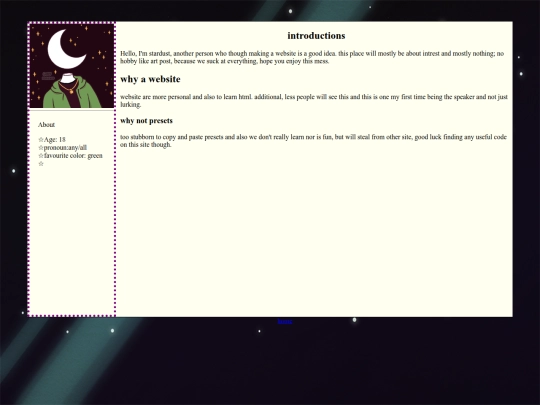This screenshot has width=540, height=405.
Task: Click the "favourite color: green" line
Action: click(x=70, y=156)
